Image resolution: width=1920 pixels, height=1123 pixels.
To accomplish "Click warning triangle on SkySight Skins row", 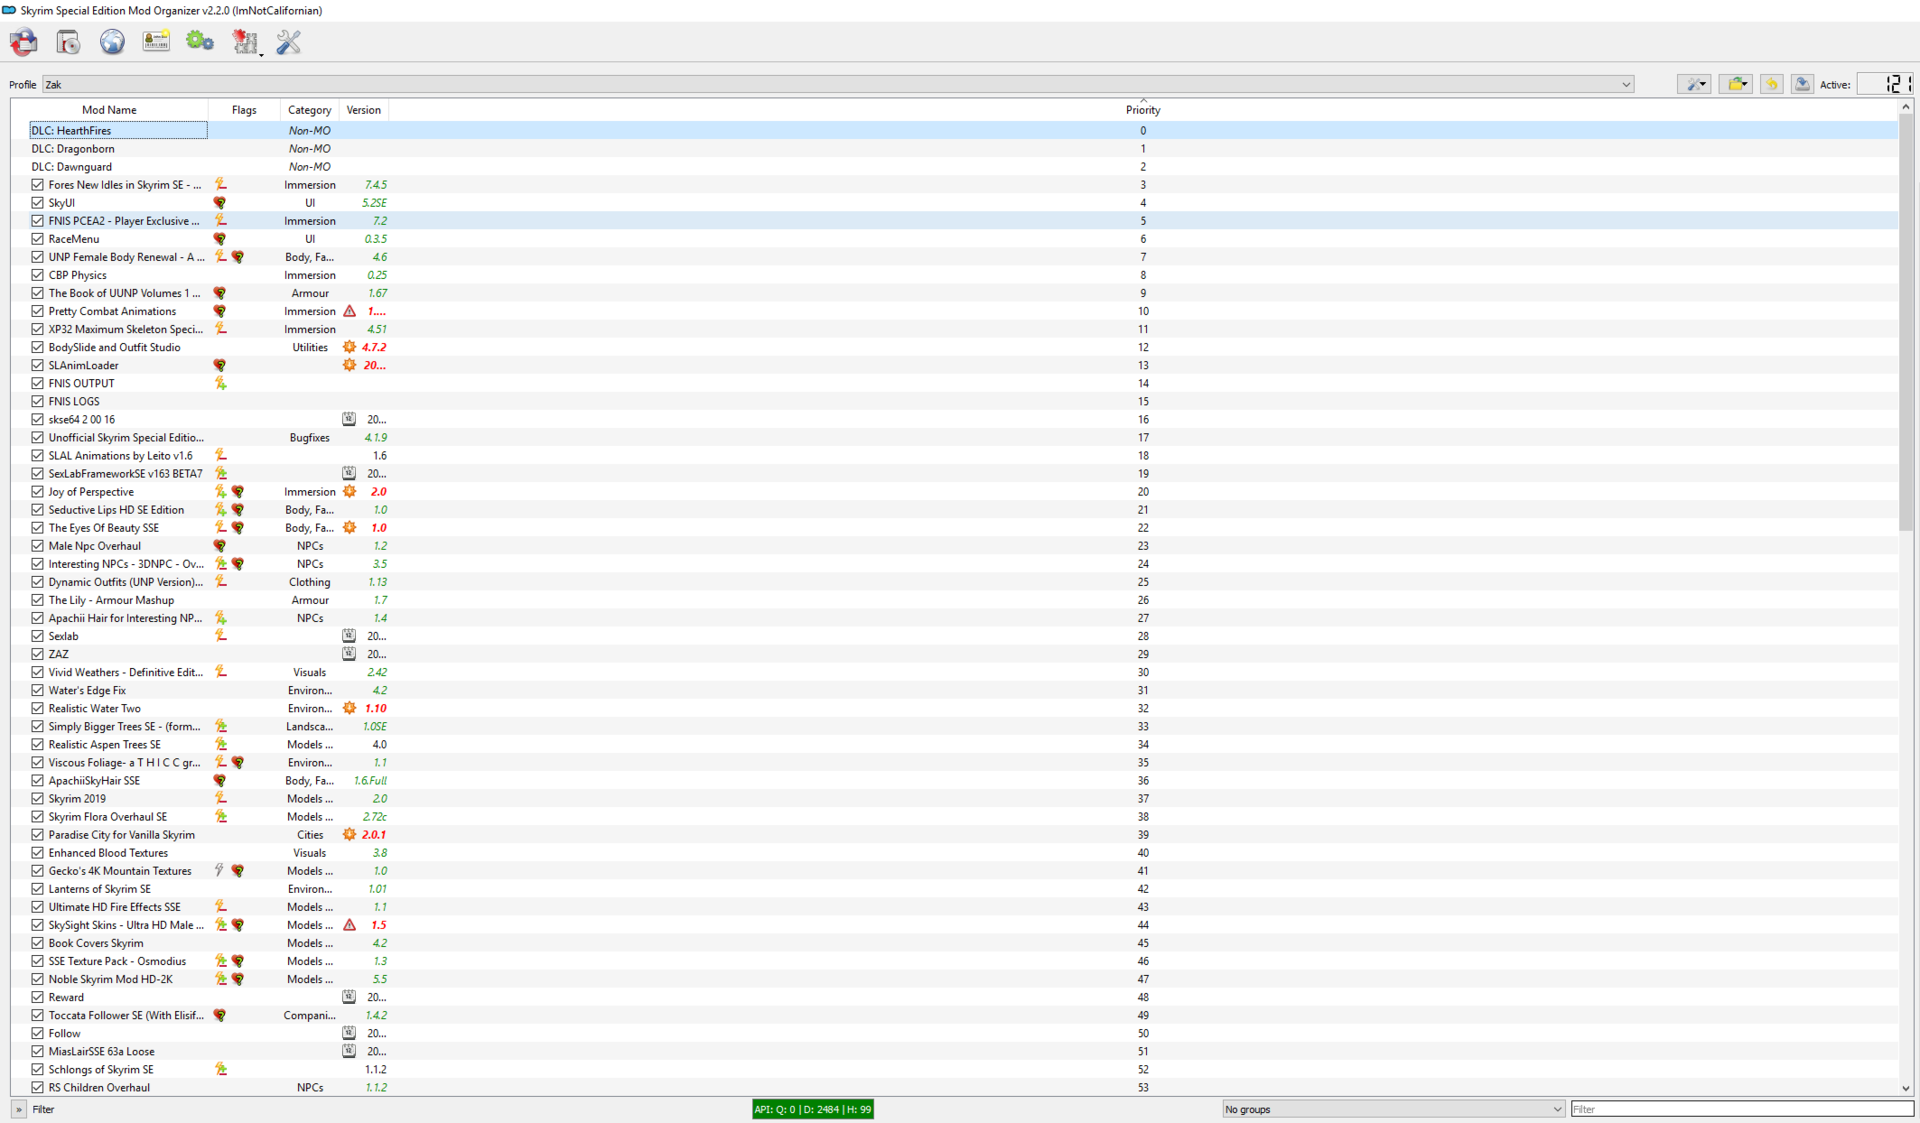I will point(349,925).
